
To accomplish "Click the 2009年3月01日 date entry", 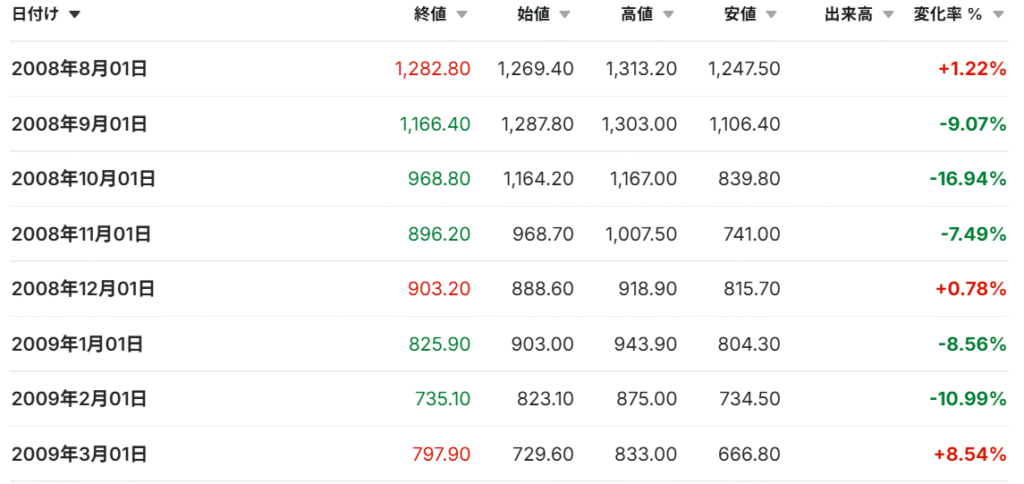I will 79,454.
